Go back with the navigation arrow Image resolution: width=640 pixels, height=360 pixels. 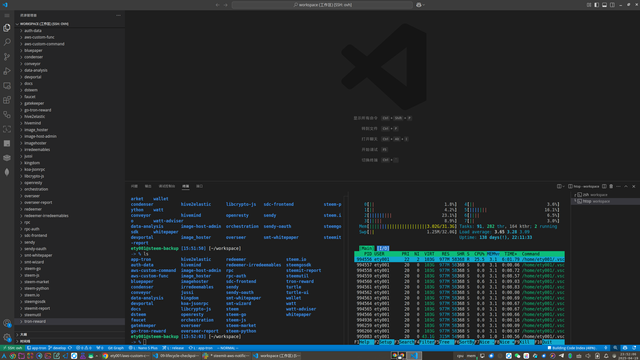pyautogui.click(x=218, y=5)
